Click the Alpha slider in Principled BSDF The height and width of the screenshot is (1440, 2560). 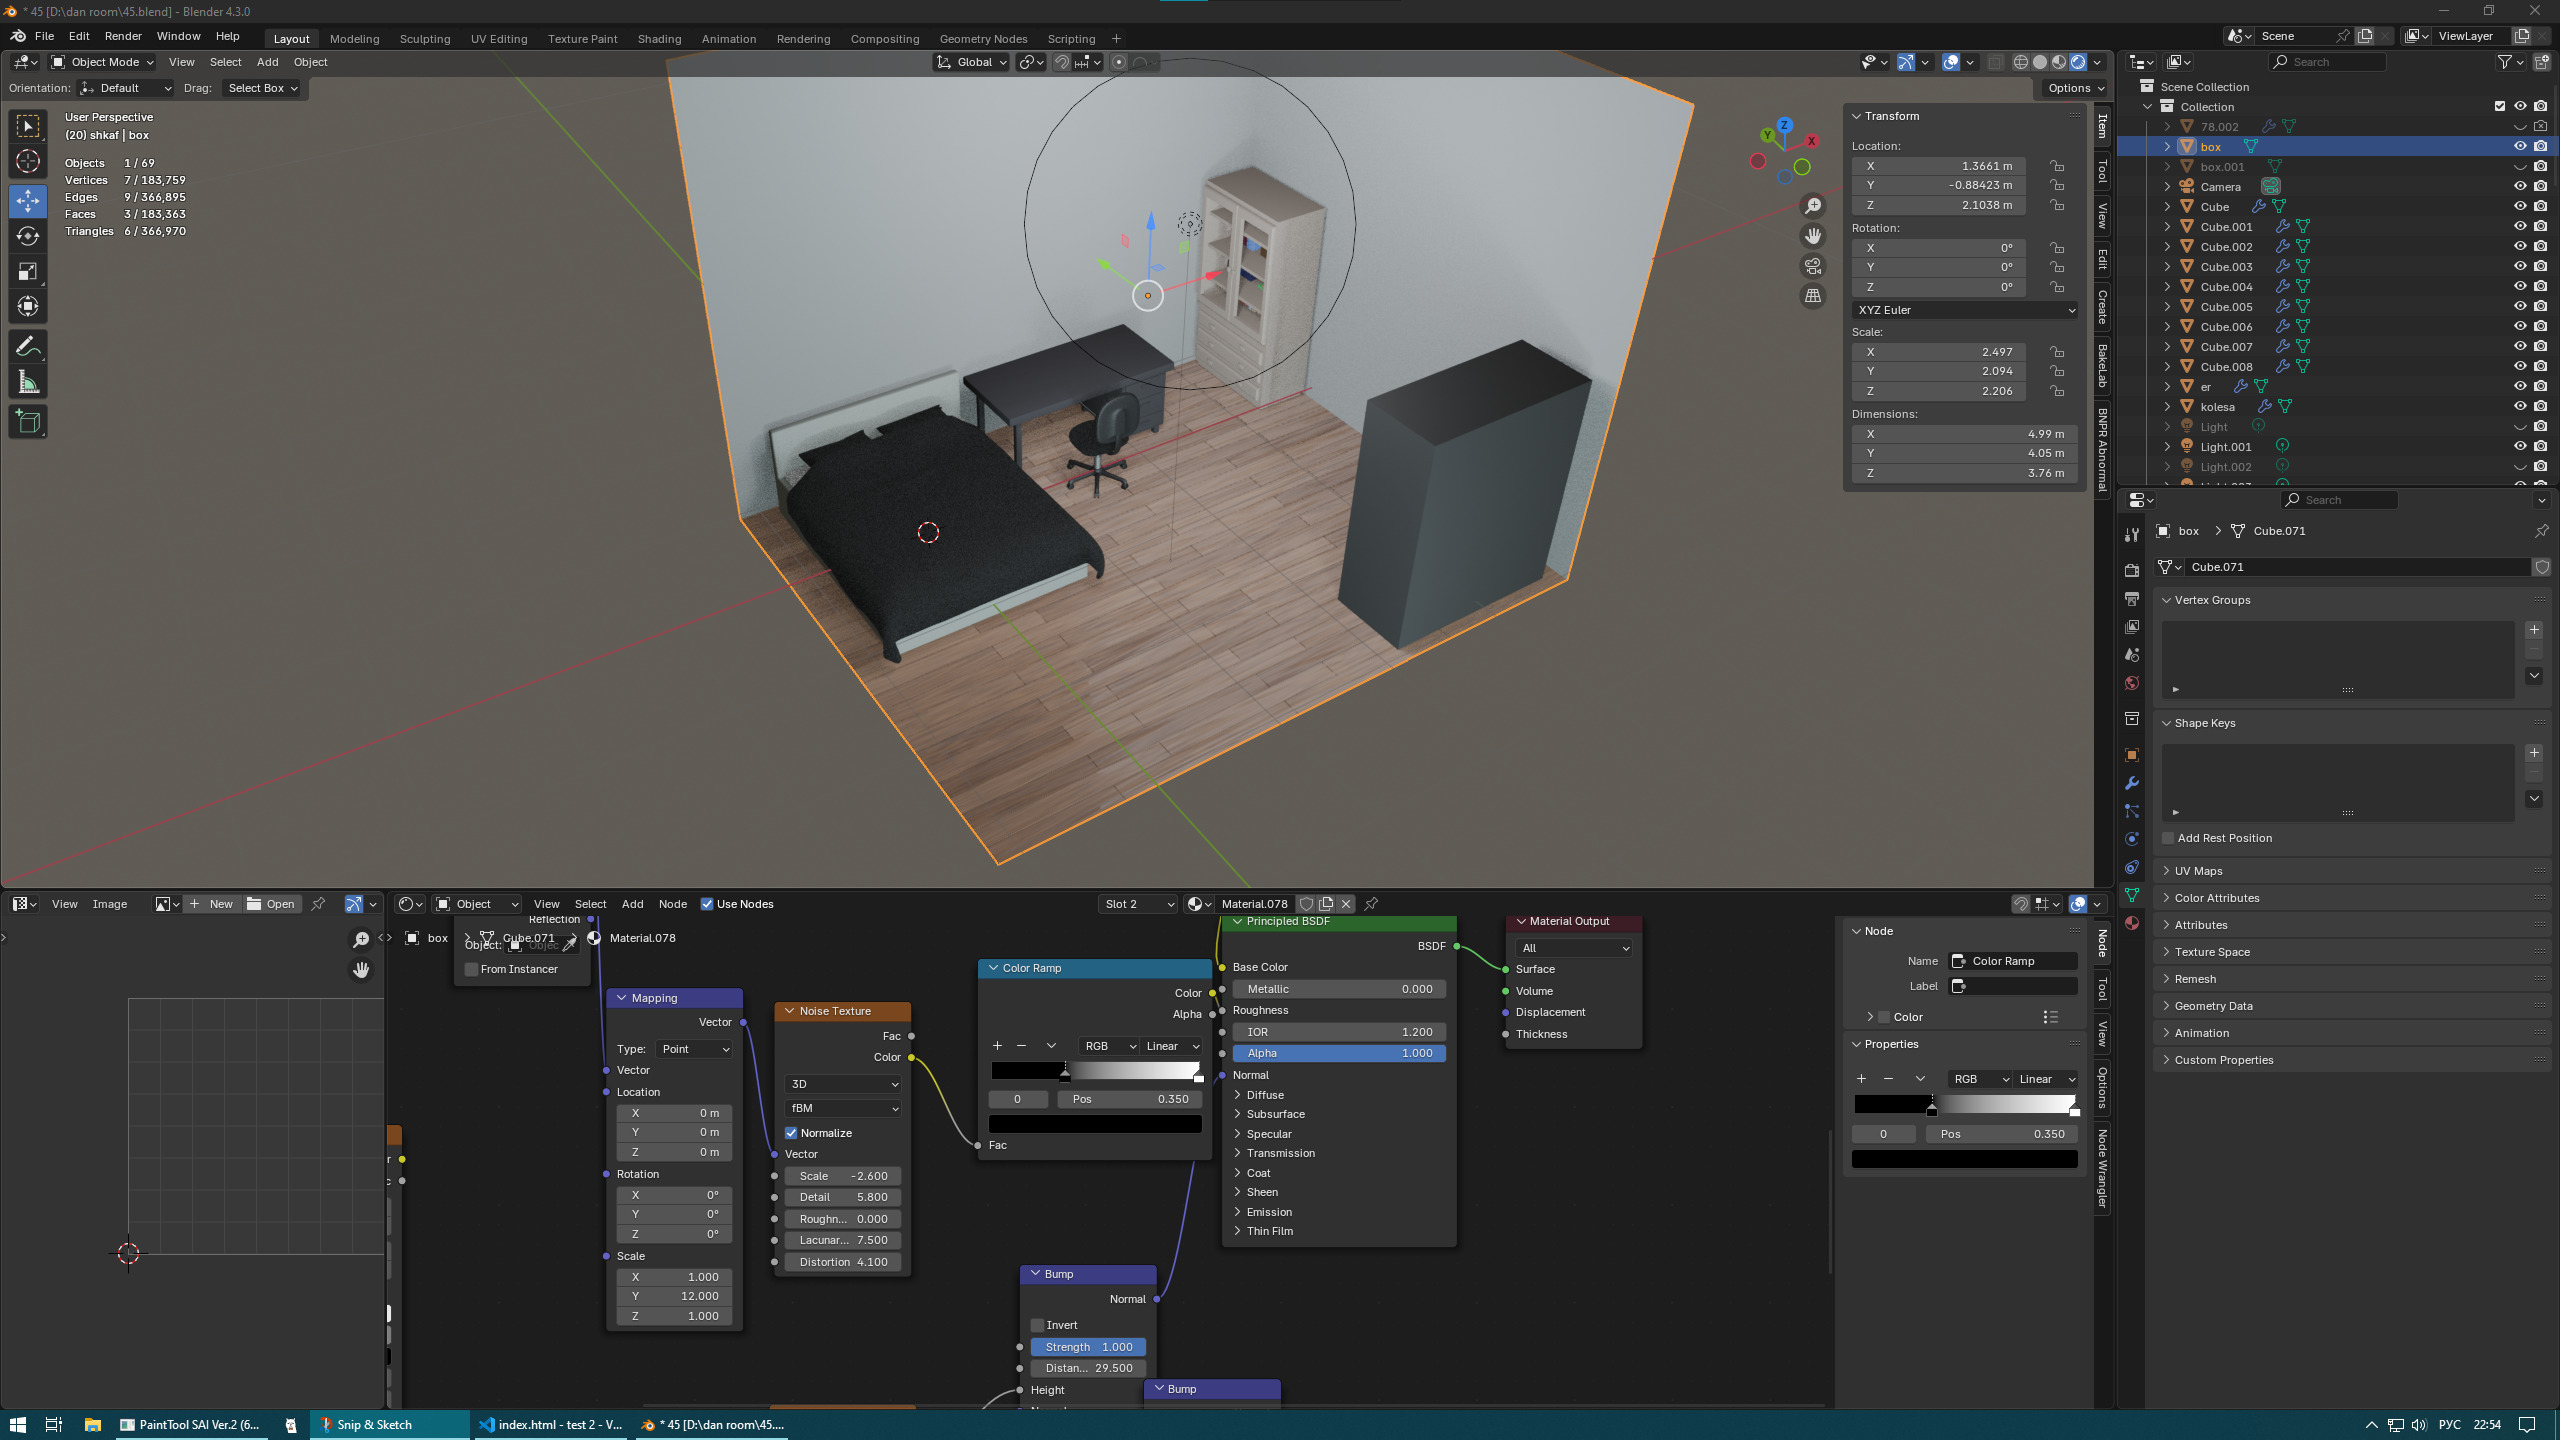click(x=1338, y=1053)
